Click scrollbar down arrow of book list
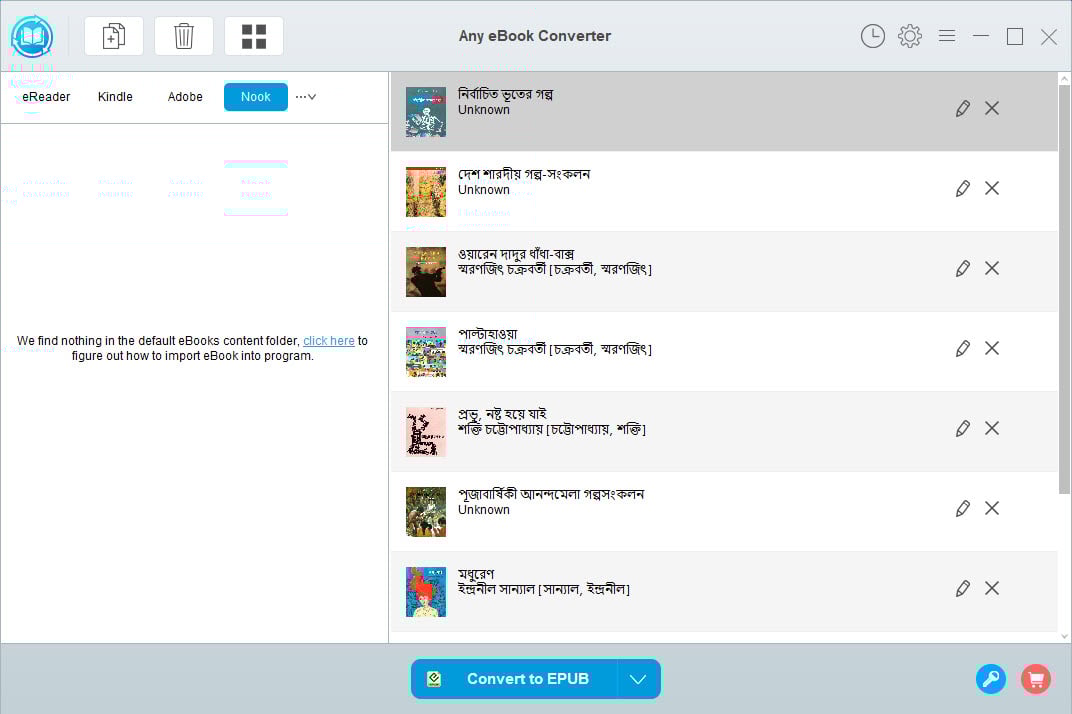This screenshot has height=714, width=1072. click(x=1064, y=636)
